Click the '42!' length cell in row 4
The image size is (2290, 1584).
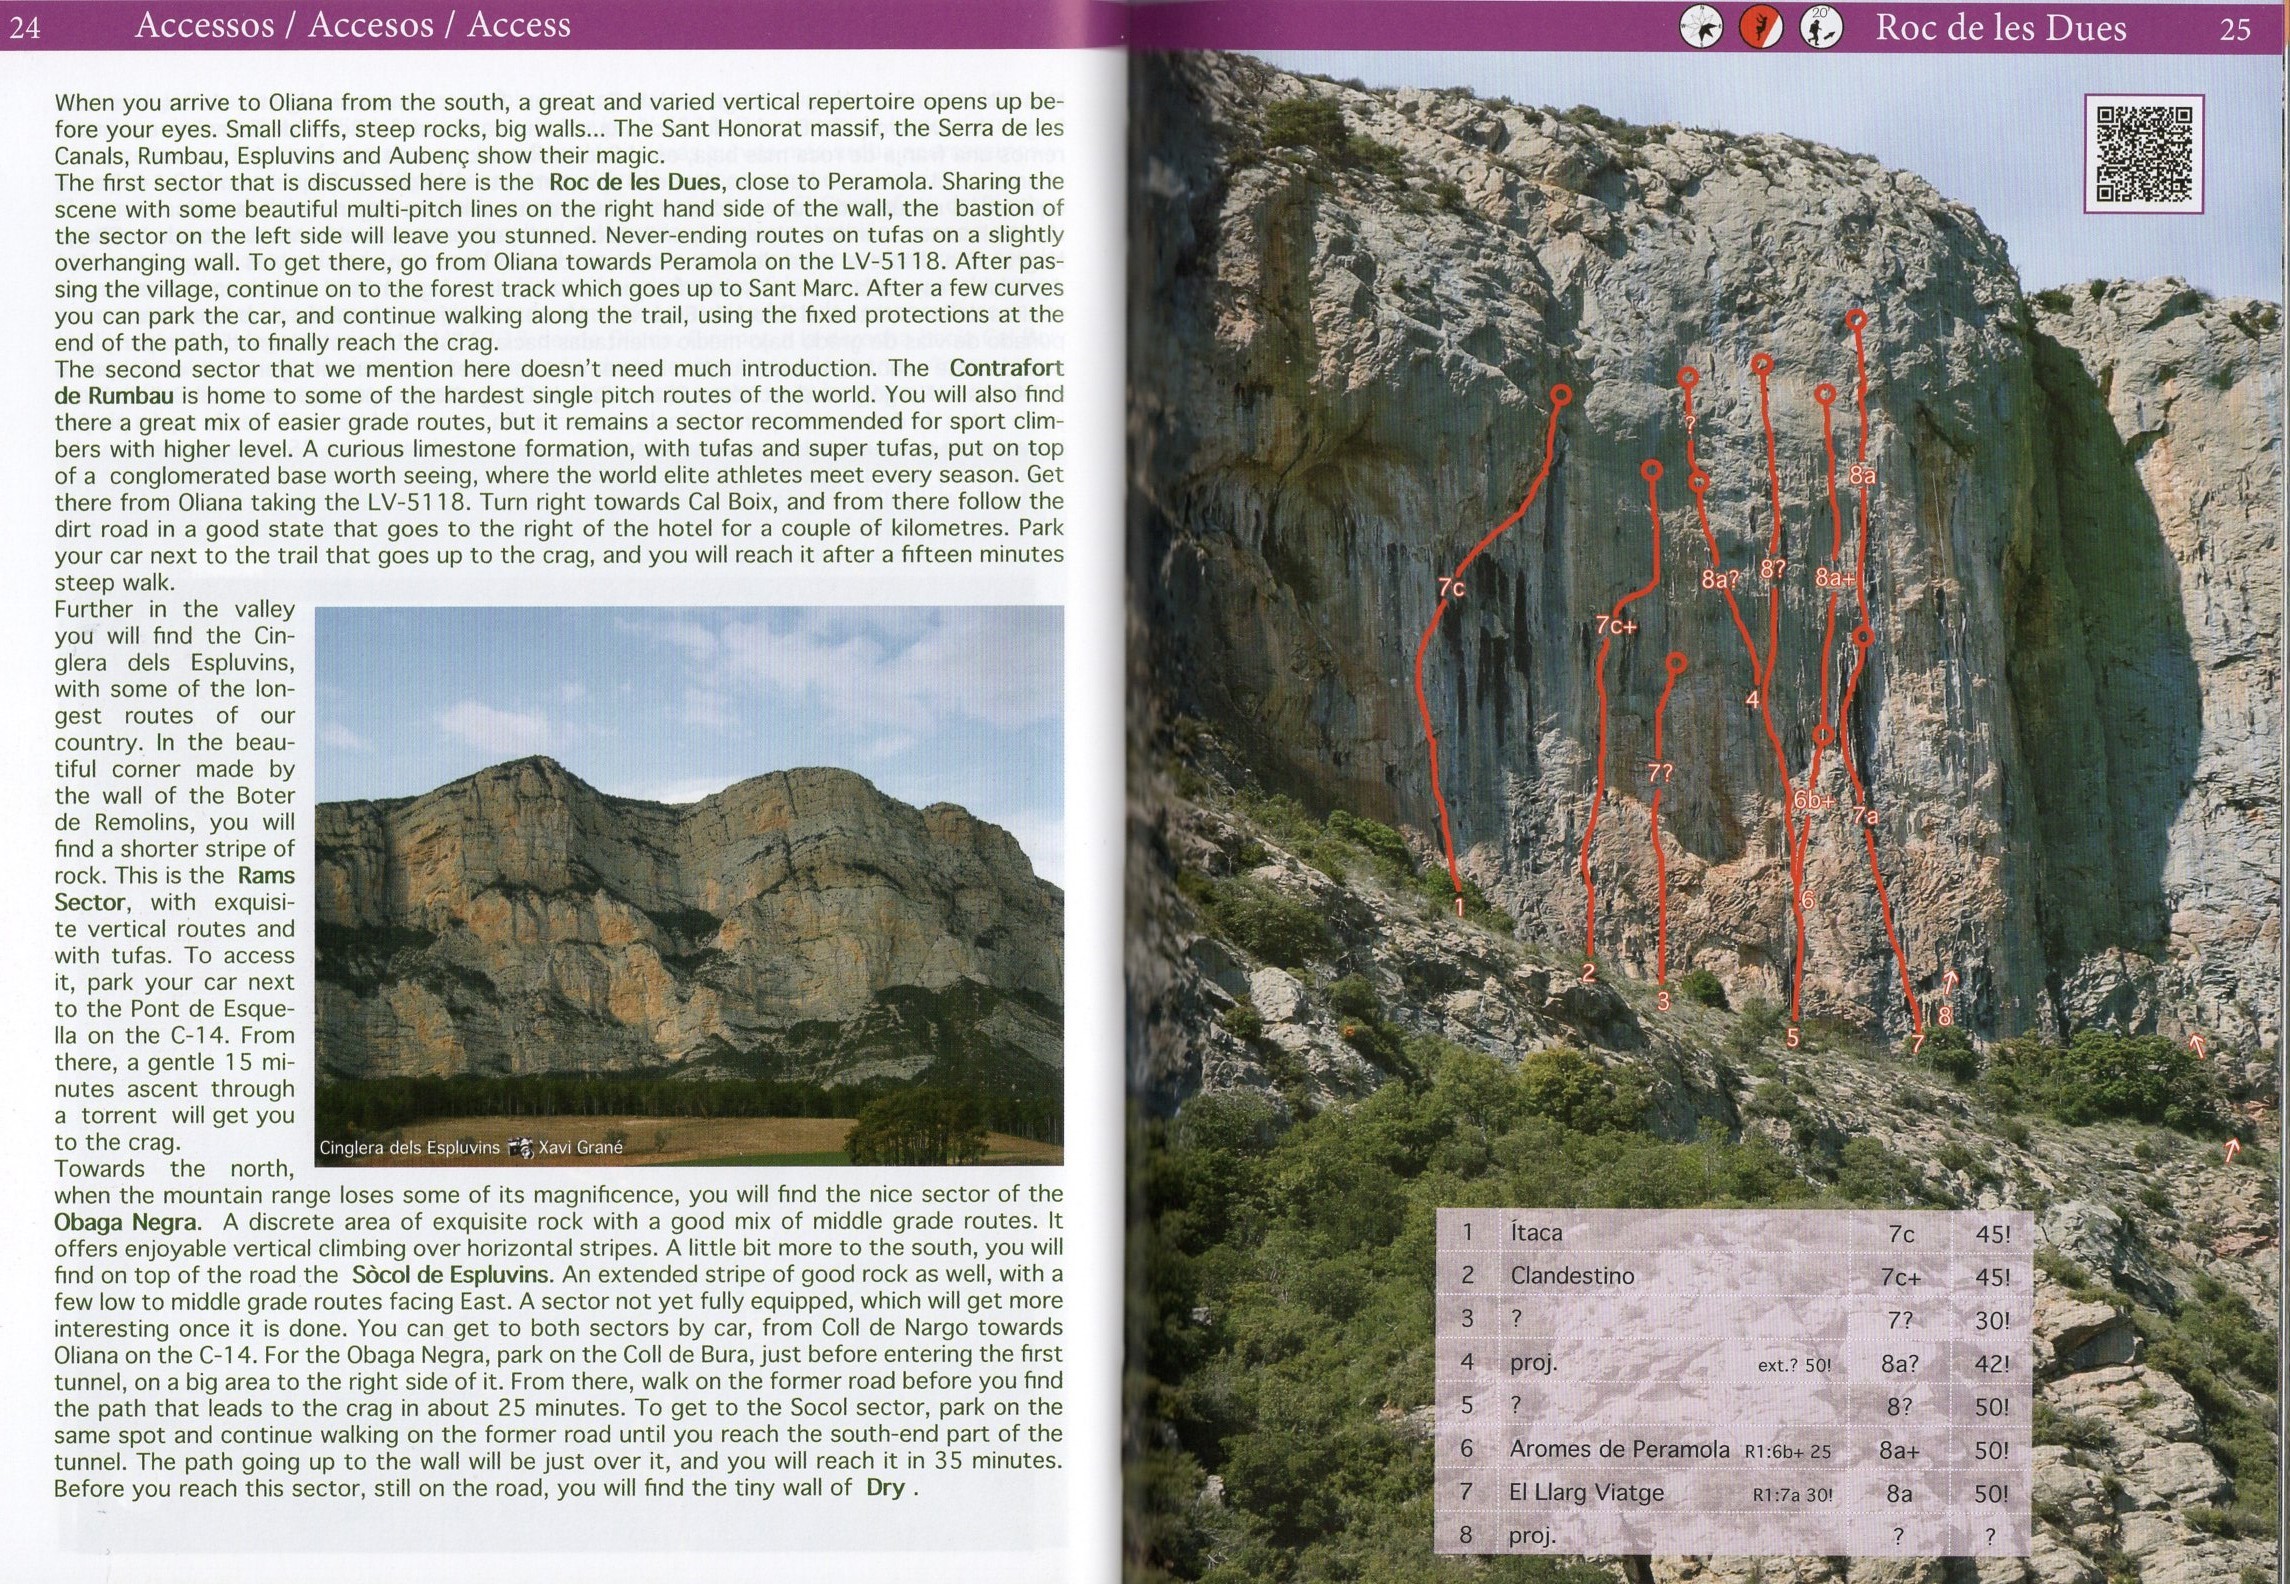1992,1364
